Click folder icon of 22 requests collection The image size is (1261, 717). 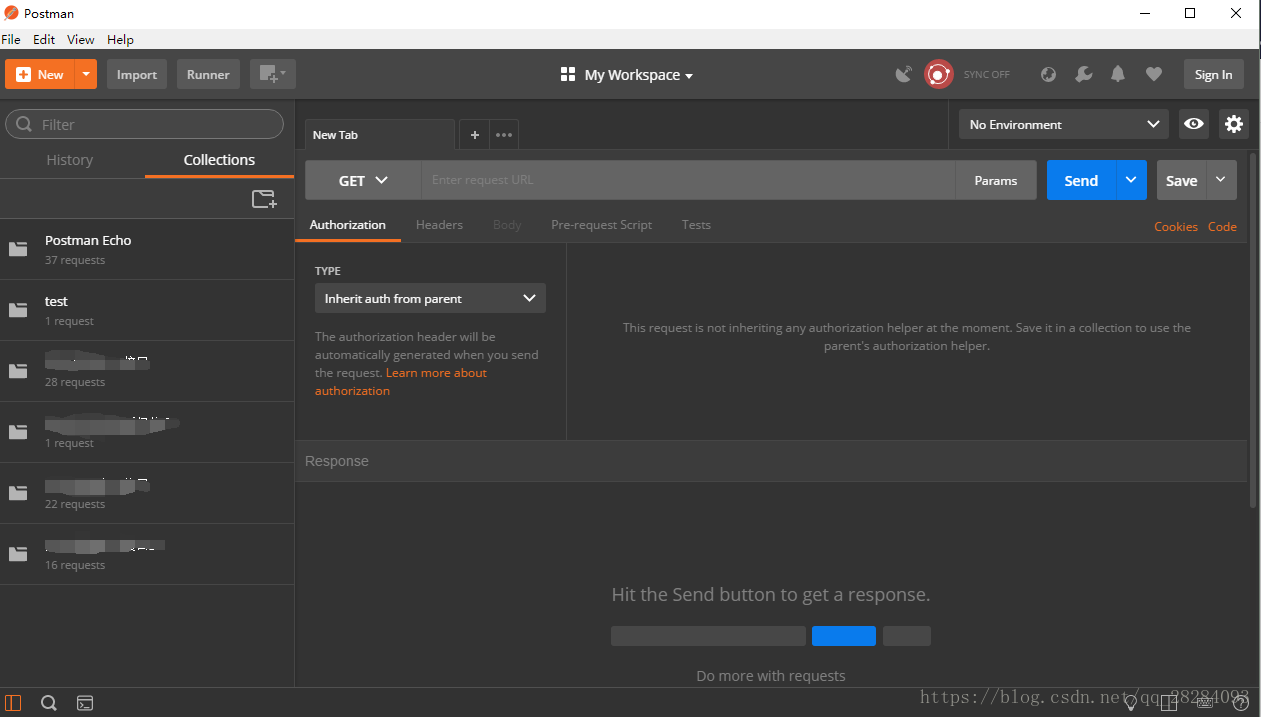[18, 493]
